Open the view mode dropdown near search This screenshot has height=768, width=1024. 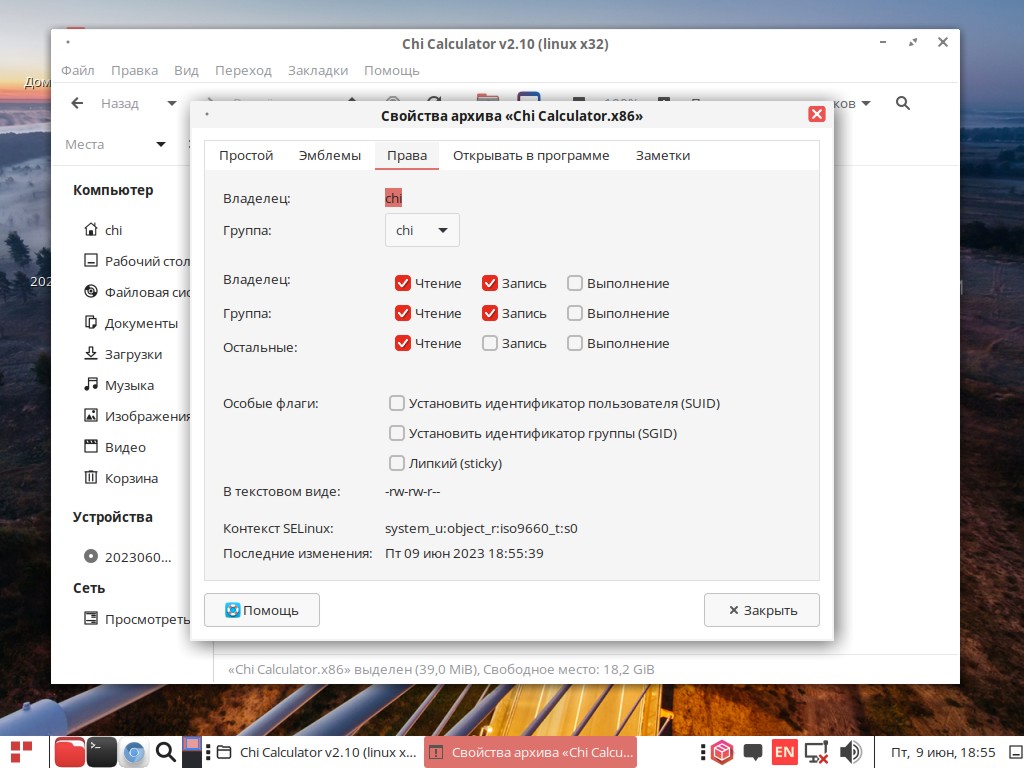[866, 103]
